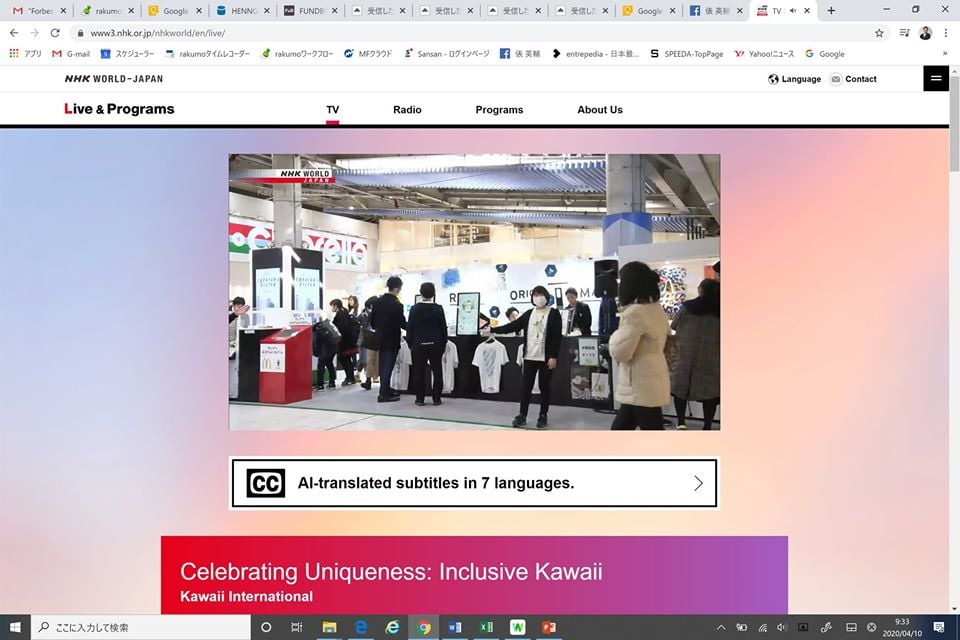
Task: Open the taskbar clock showing 9:33
Action: 902,627
